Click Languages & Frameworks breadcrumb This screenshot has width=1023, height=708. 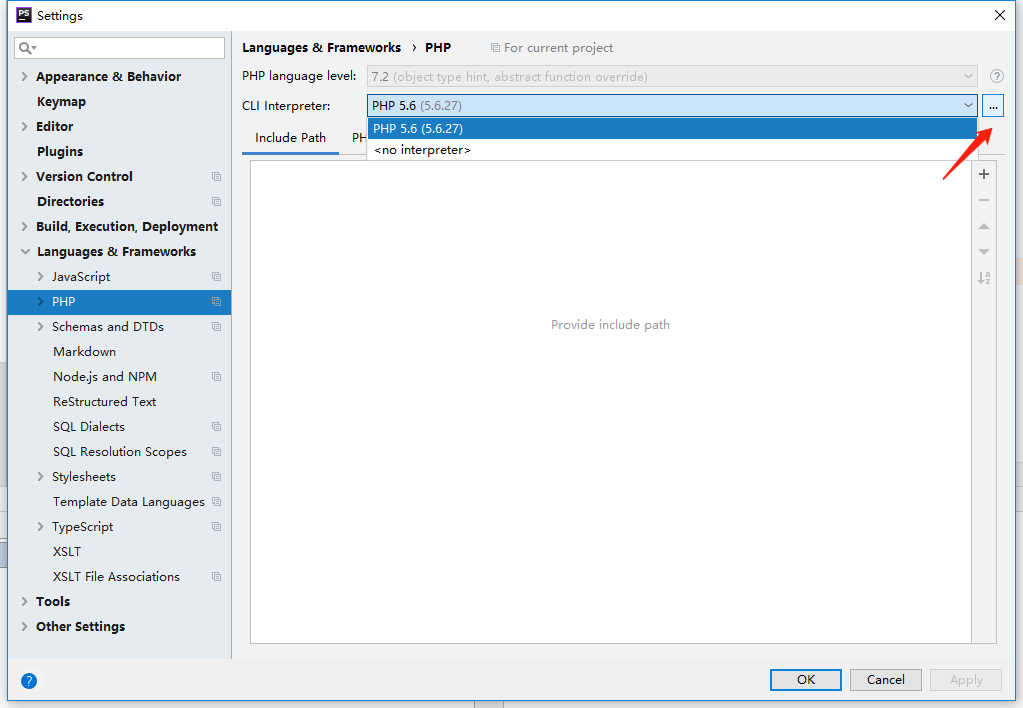[321, 48]
